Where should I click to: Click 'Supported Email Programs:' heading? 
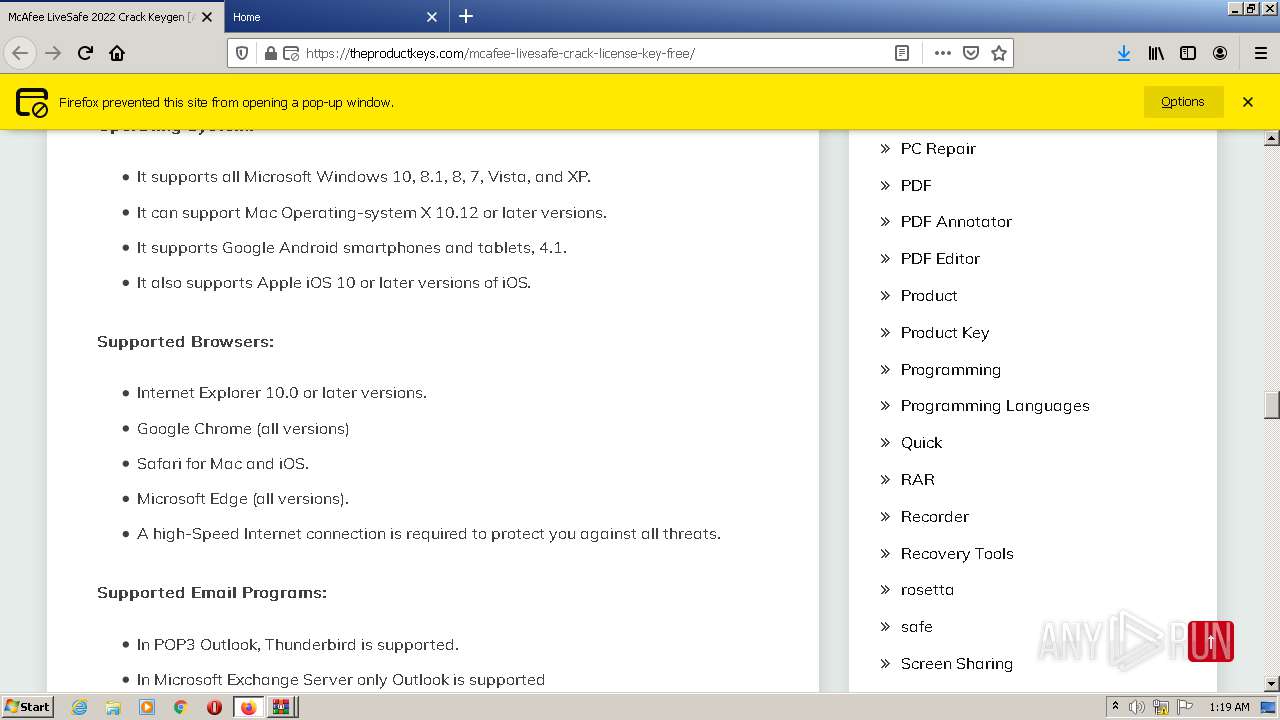pyautogui.click(x=212, y=593)
